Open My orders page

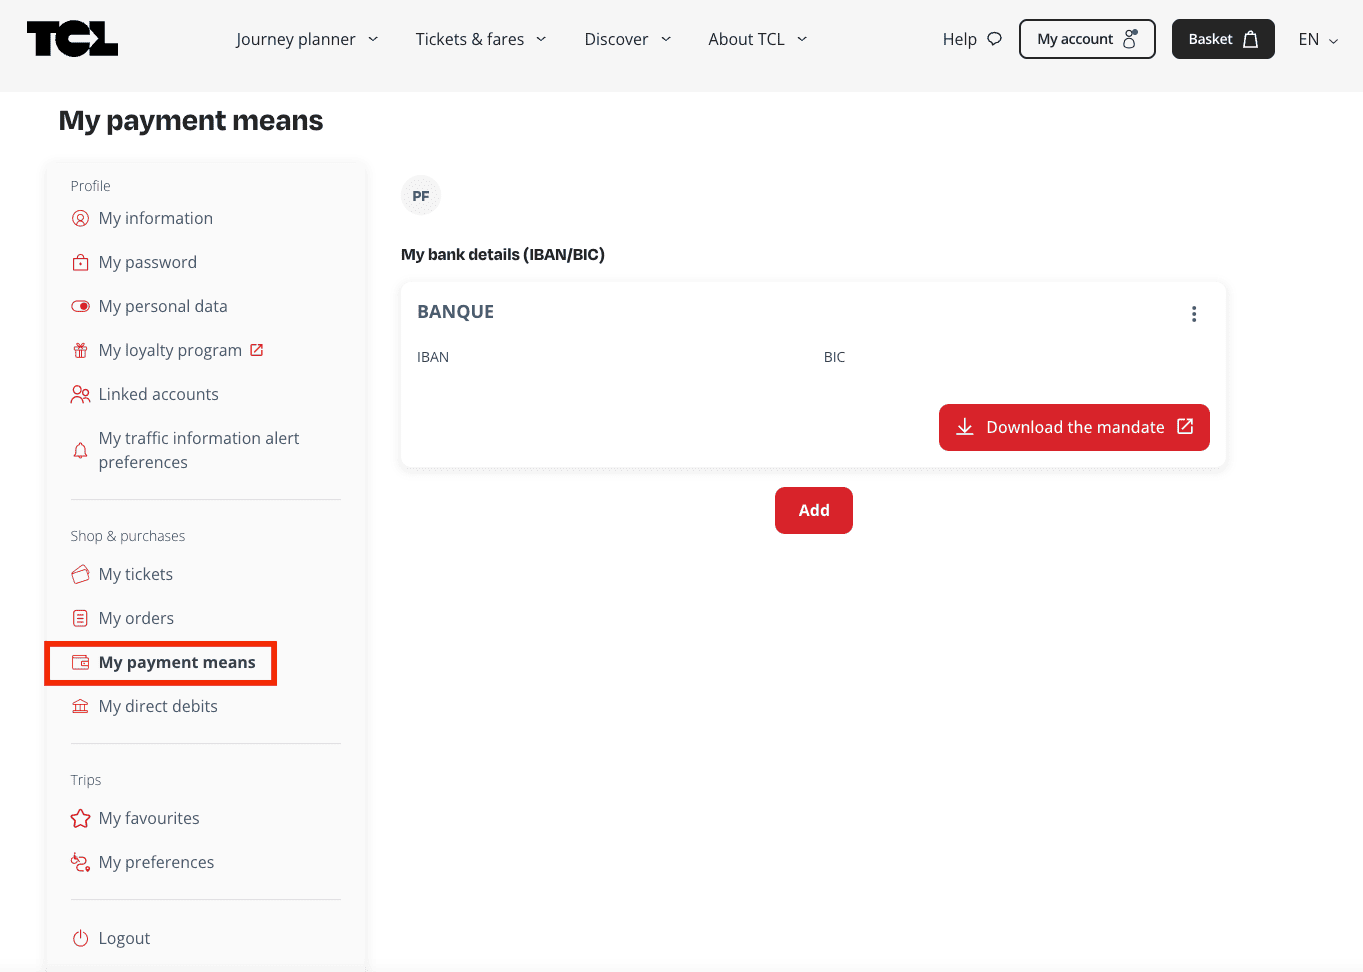(136, 618)
